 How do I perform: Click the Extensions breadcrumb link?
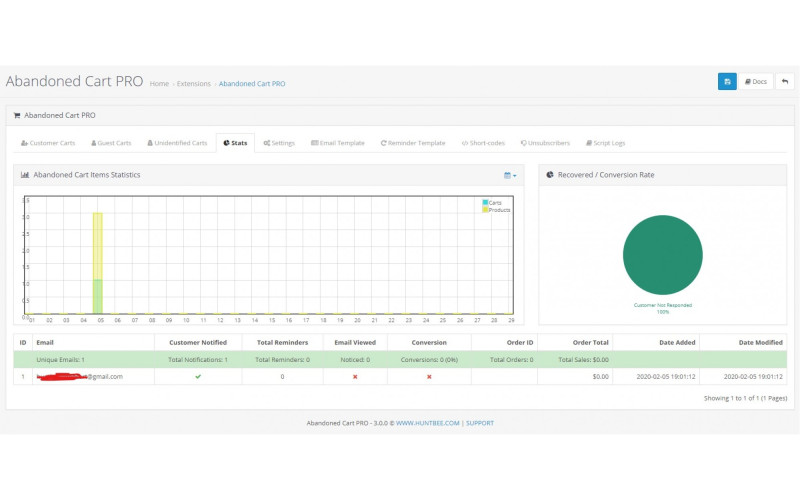[x=193, y=84]
